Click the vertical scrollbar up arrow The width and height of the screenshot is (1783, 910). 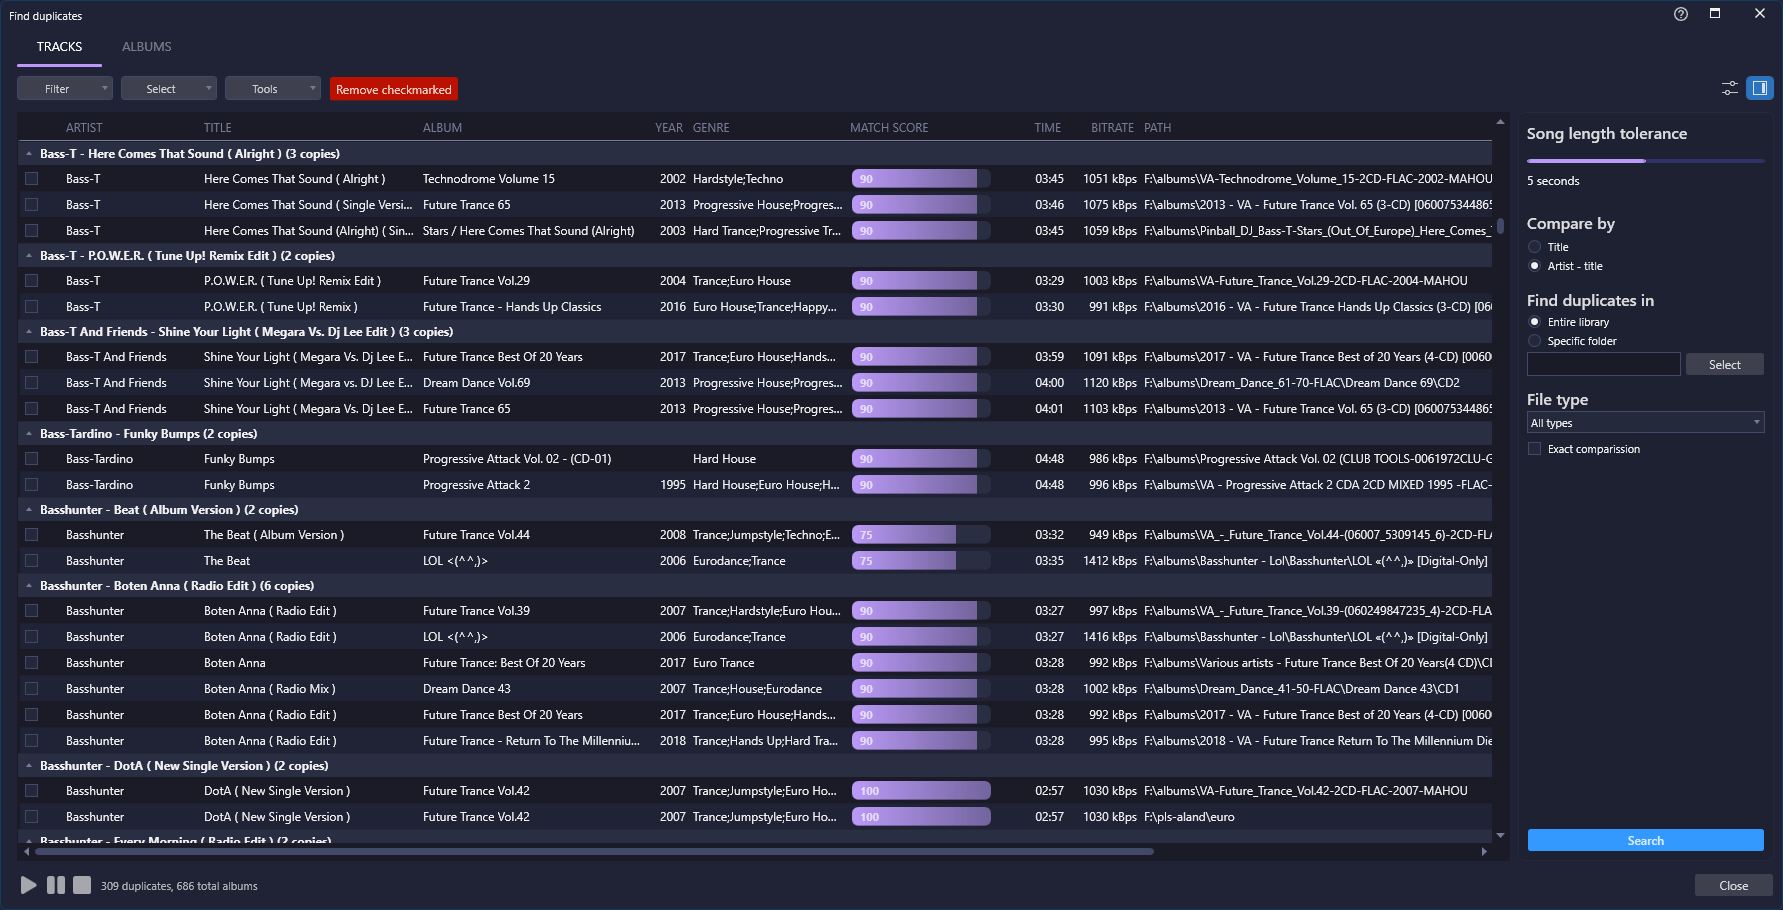[1500, 122]
